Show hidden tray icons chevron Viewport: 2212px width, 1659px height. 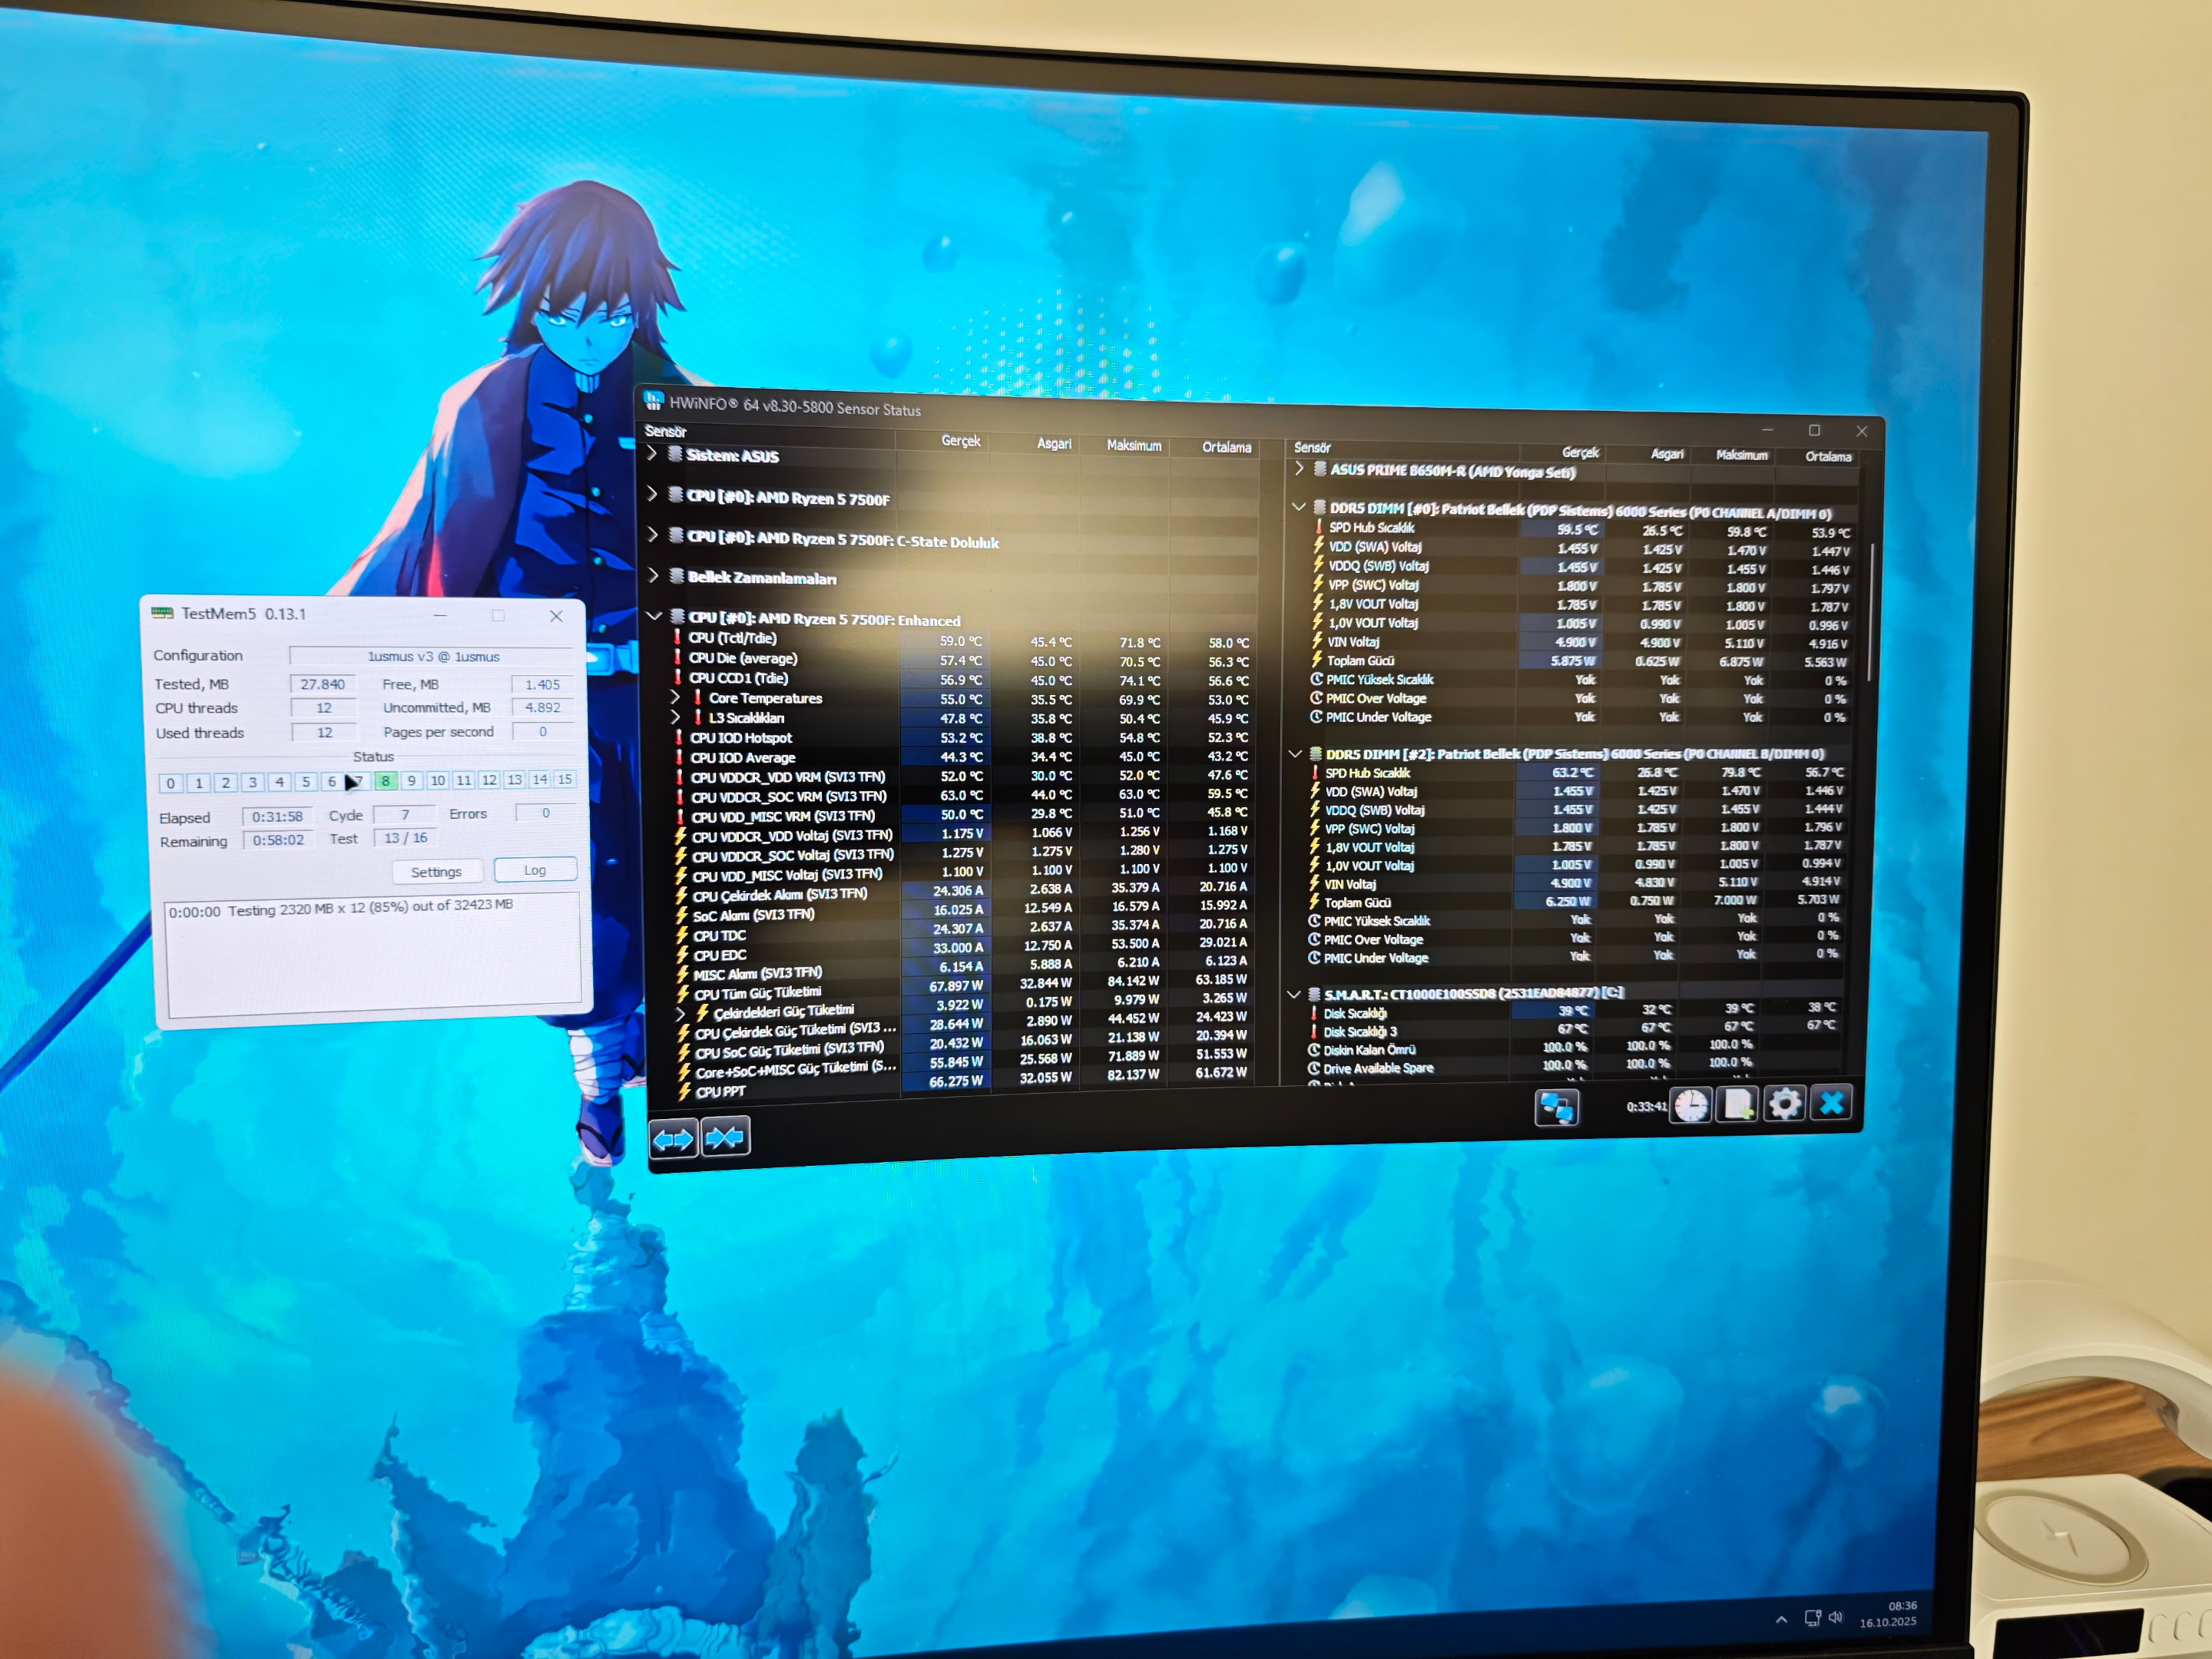coord(1781,1619)
